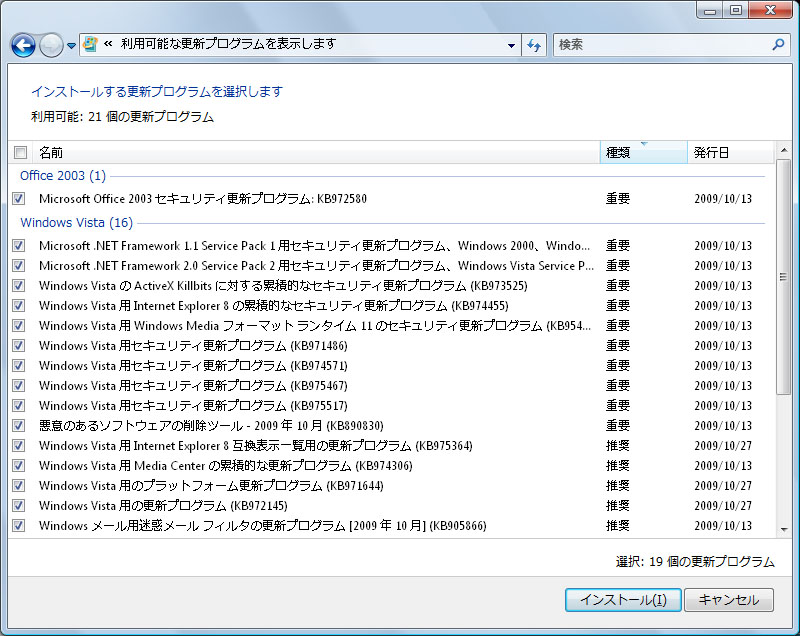Select the Windows メール用迷惑メール フィルタ row
This screenshot has height=636, width=800.
point(392,525)
